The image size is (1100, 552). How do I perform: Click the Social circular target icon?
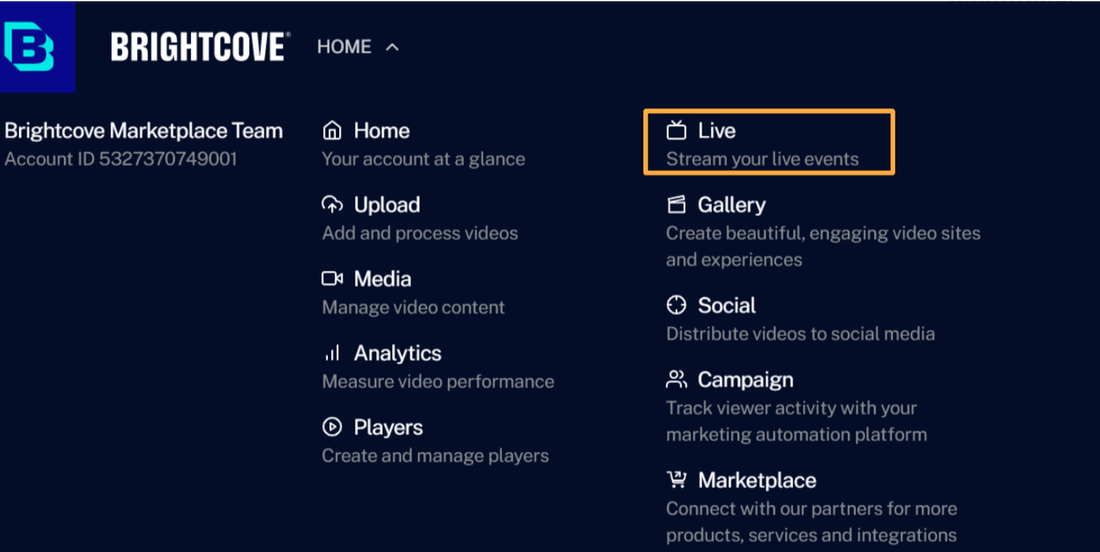tap(677, 305)
